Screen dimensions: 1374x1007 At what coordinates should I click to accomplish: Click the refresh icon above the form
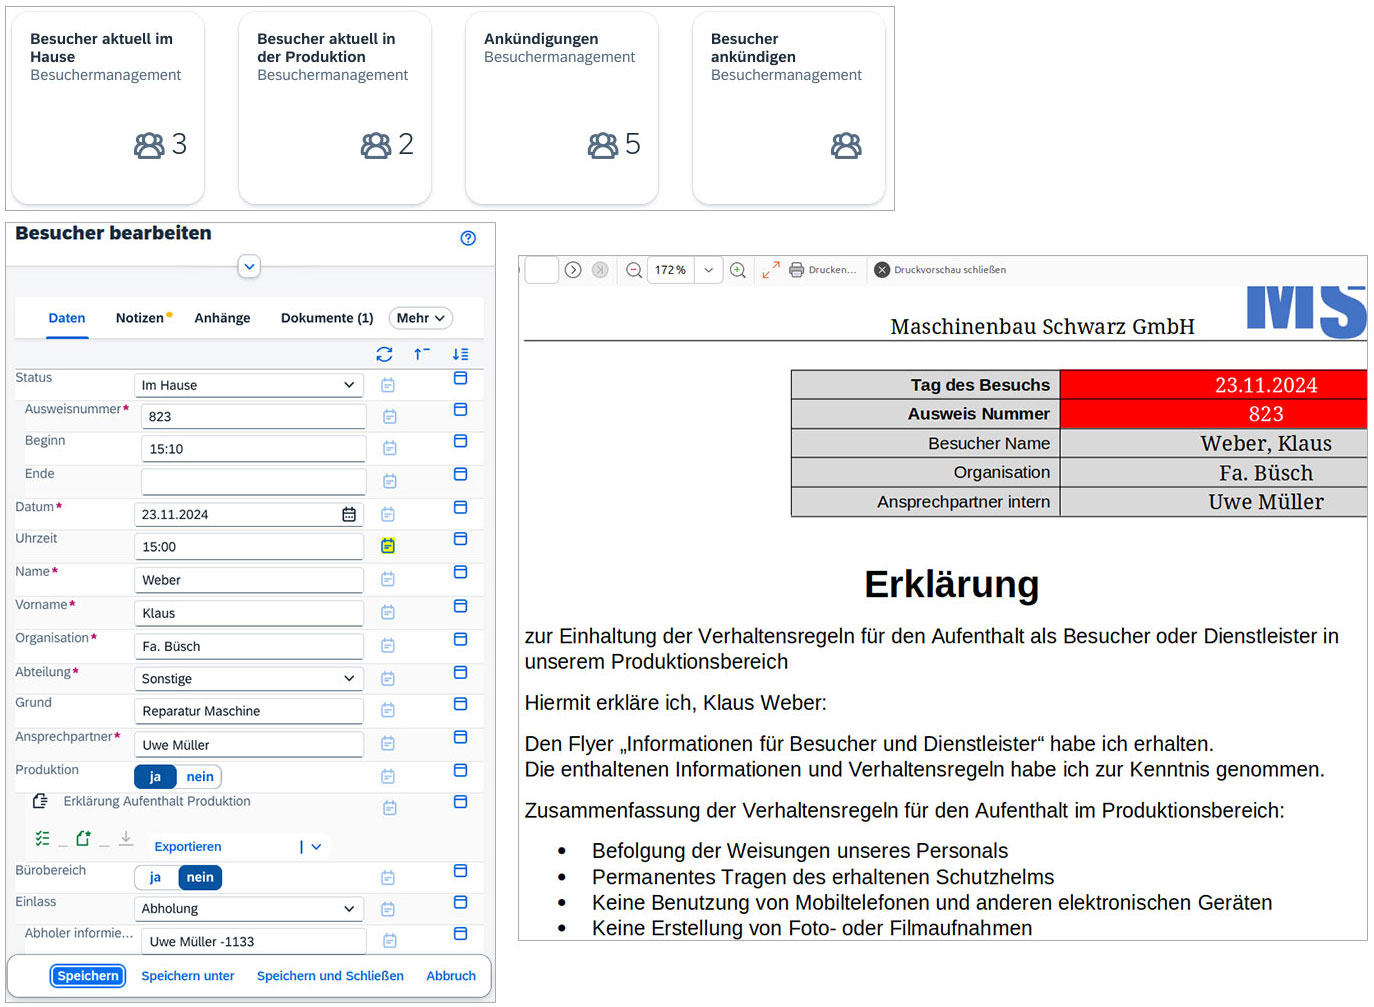tap(384, 354)
